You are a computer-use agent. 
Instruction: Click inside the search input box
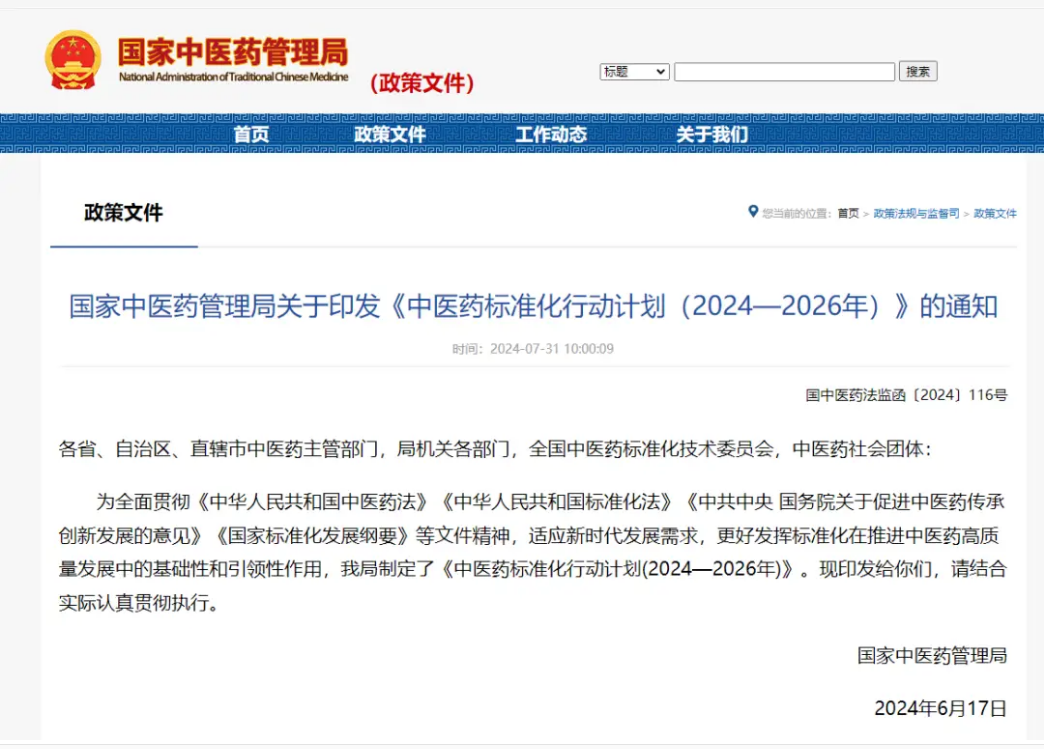click(x=785, y=71)
